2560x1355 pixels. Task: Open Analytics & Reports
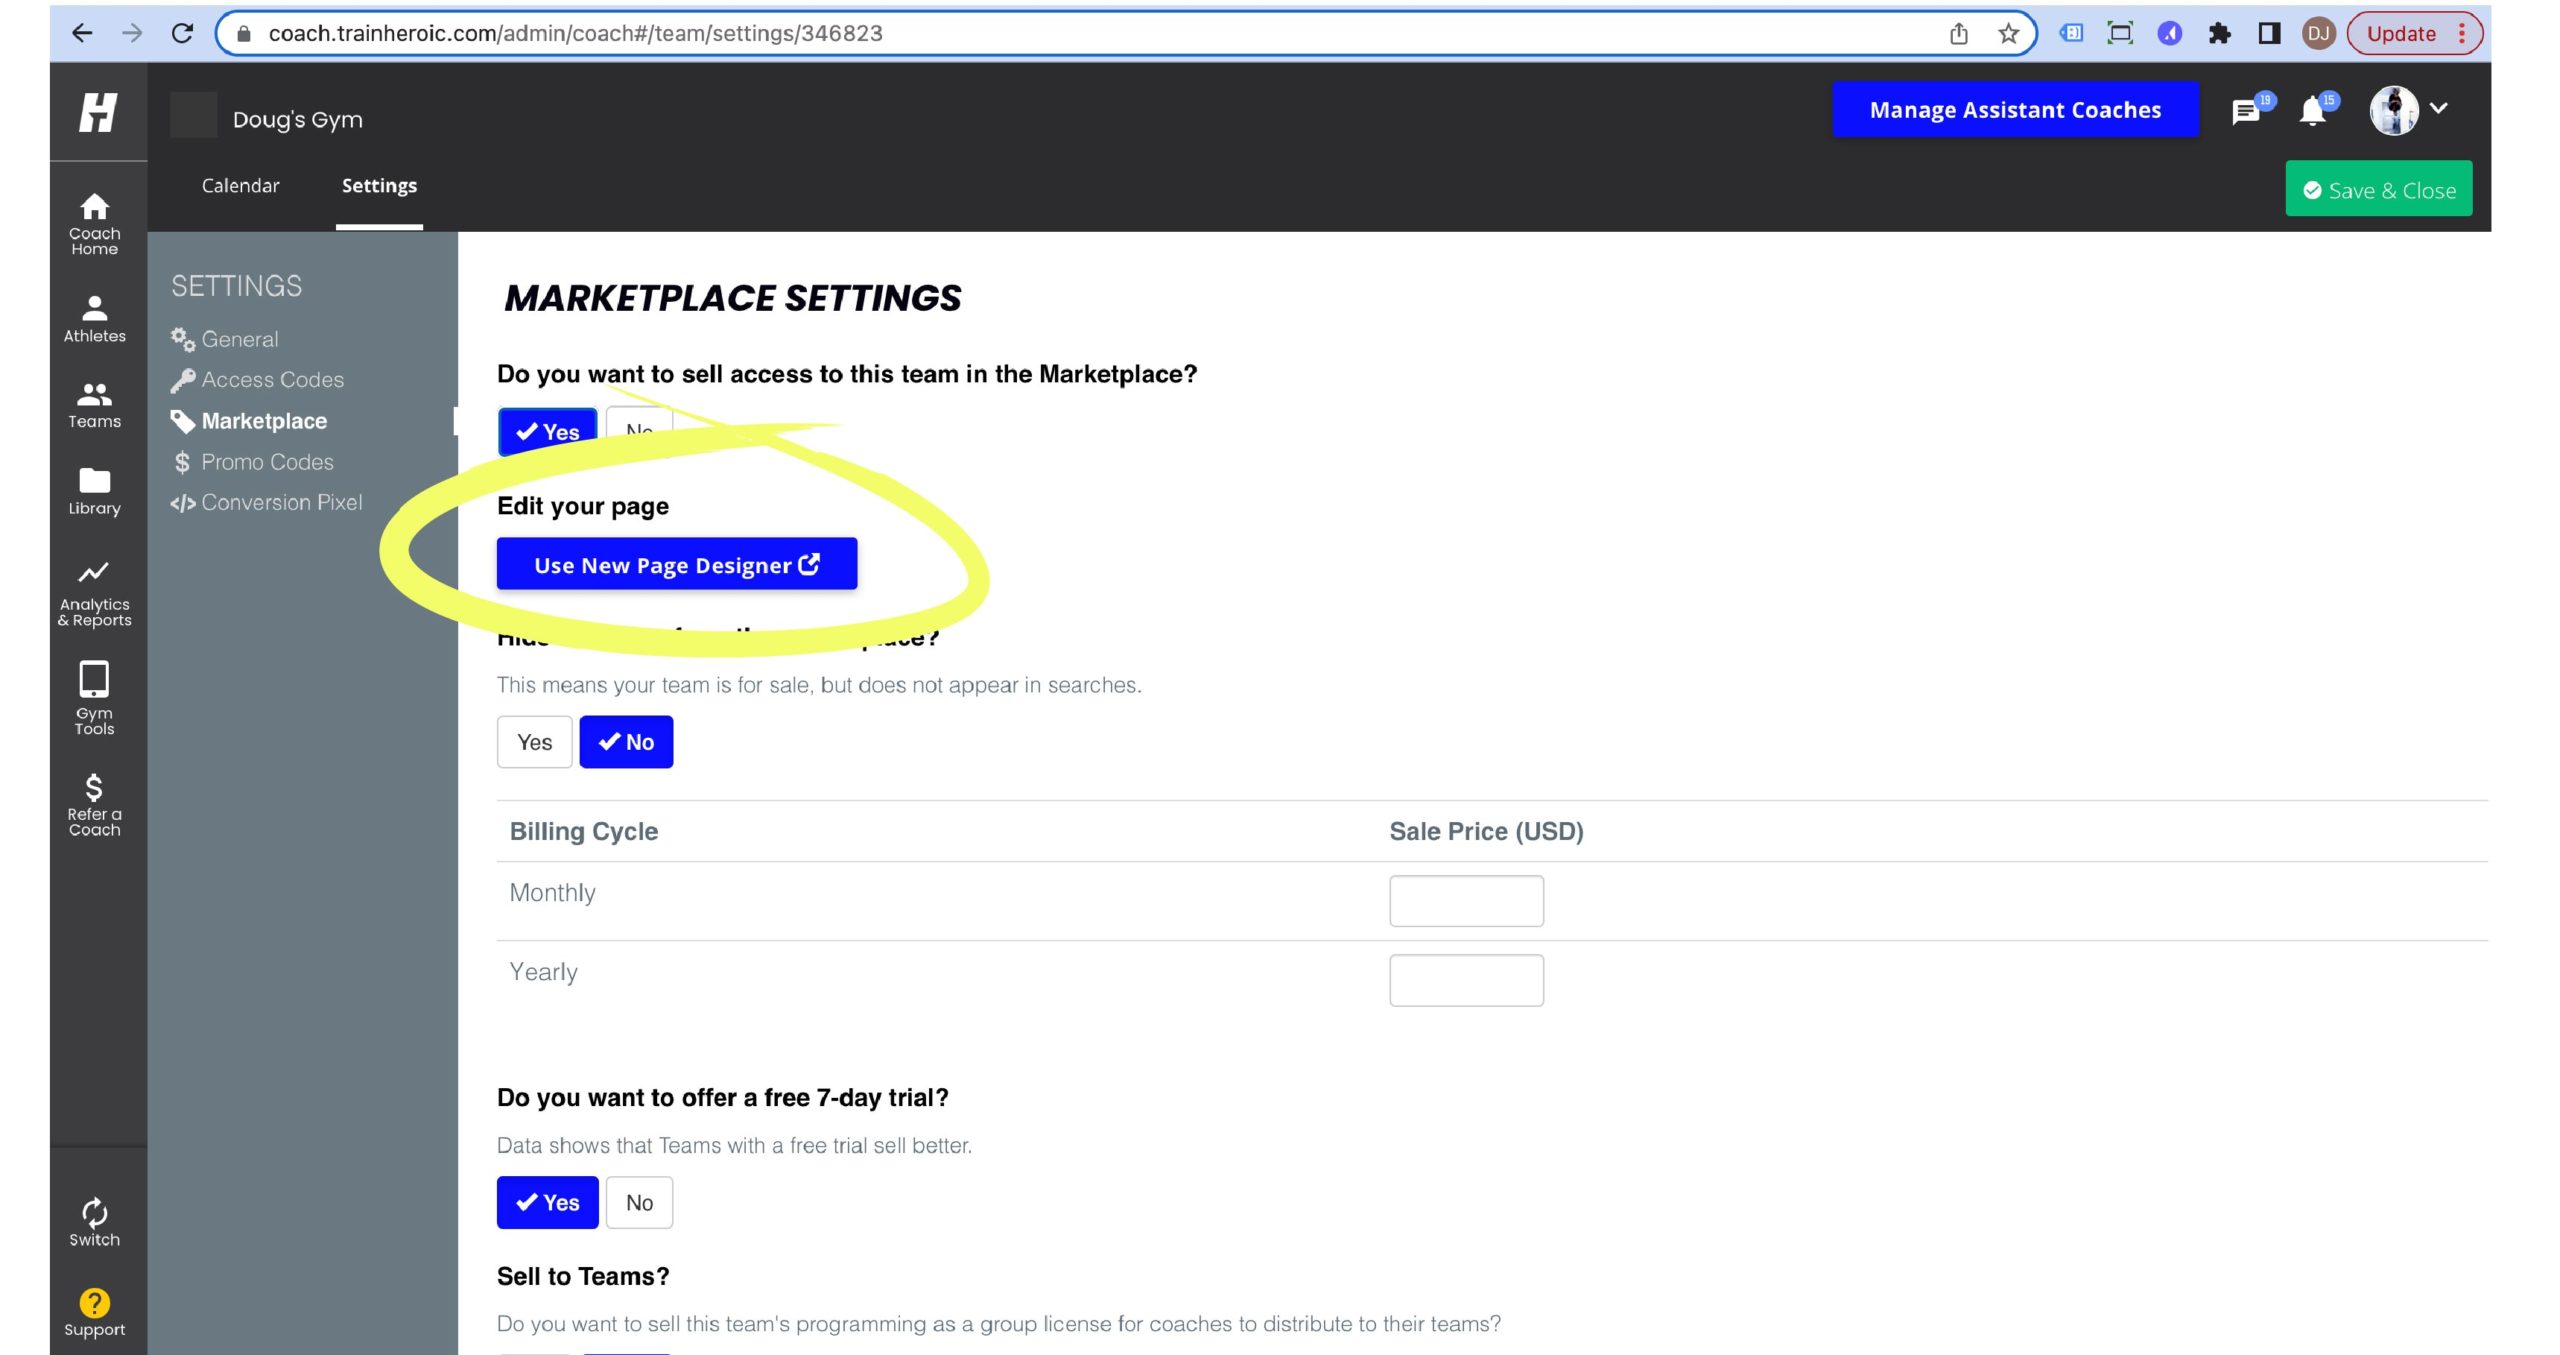coord(94,594)
